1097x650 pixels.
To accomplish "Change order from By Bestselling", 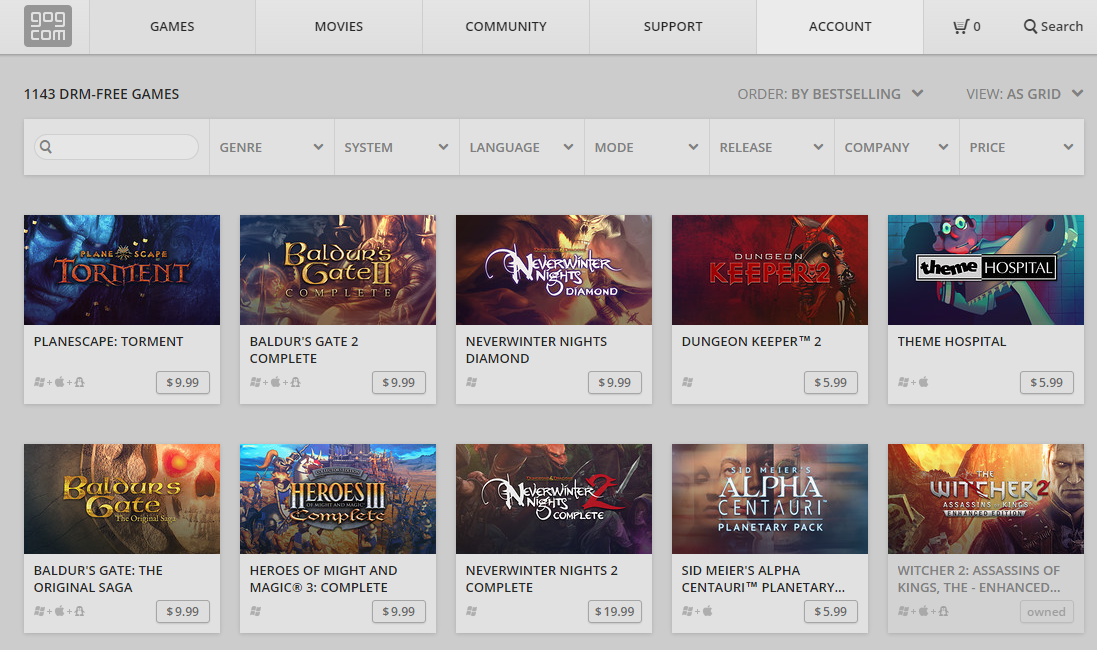I will click(x=830, y=94).
